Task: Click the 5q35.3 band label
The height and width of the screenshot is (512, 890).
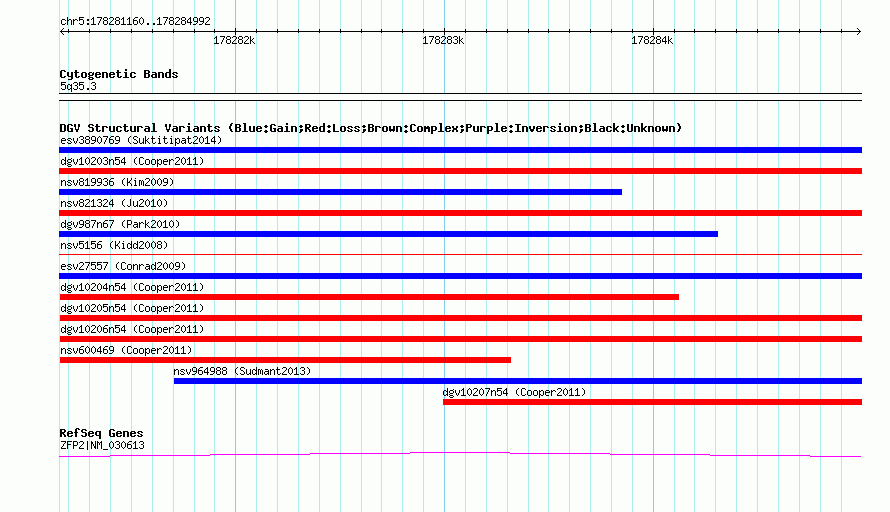Action: coord(78,86)
